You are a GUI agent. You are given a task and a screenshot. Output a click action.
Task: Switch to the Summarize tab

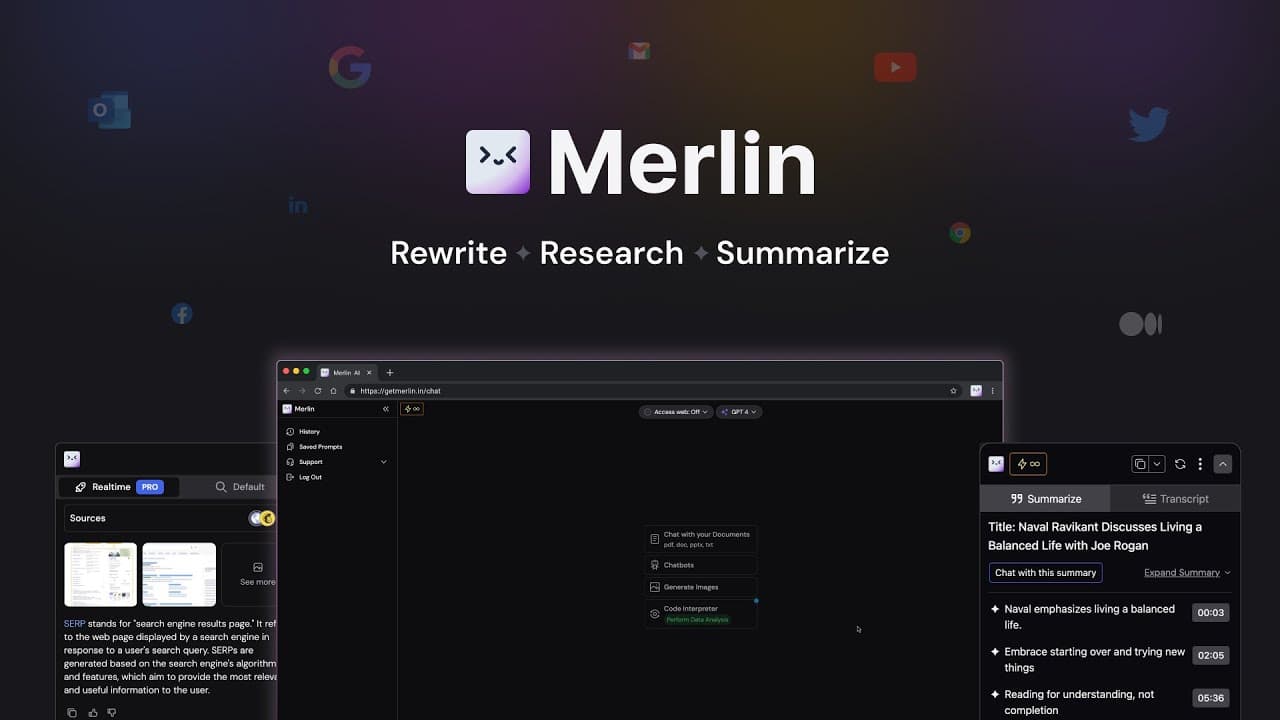click(1045, 498)
